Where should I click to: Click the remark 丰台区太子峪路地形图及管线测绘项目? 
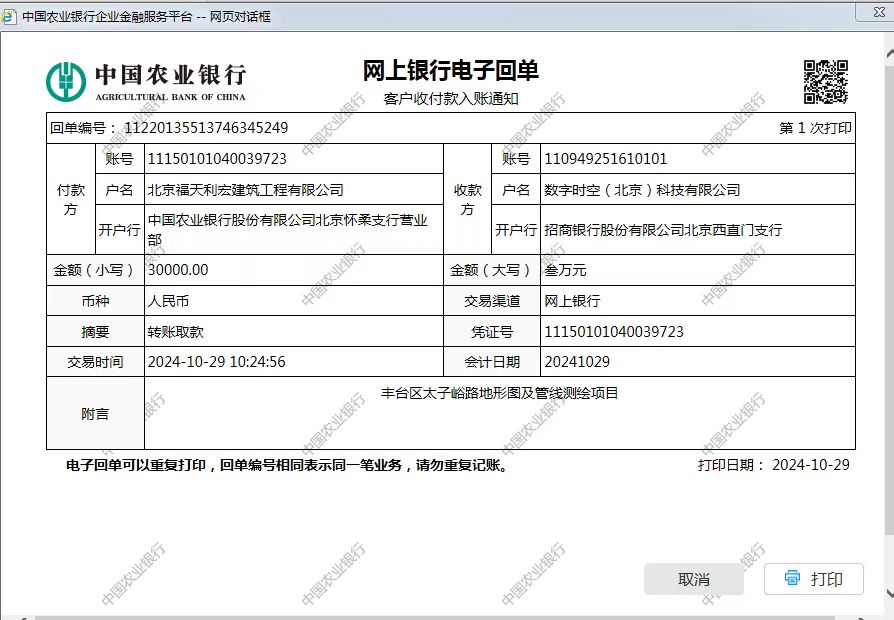pyautogui.click(x=499, y=393)
